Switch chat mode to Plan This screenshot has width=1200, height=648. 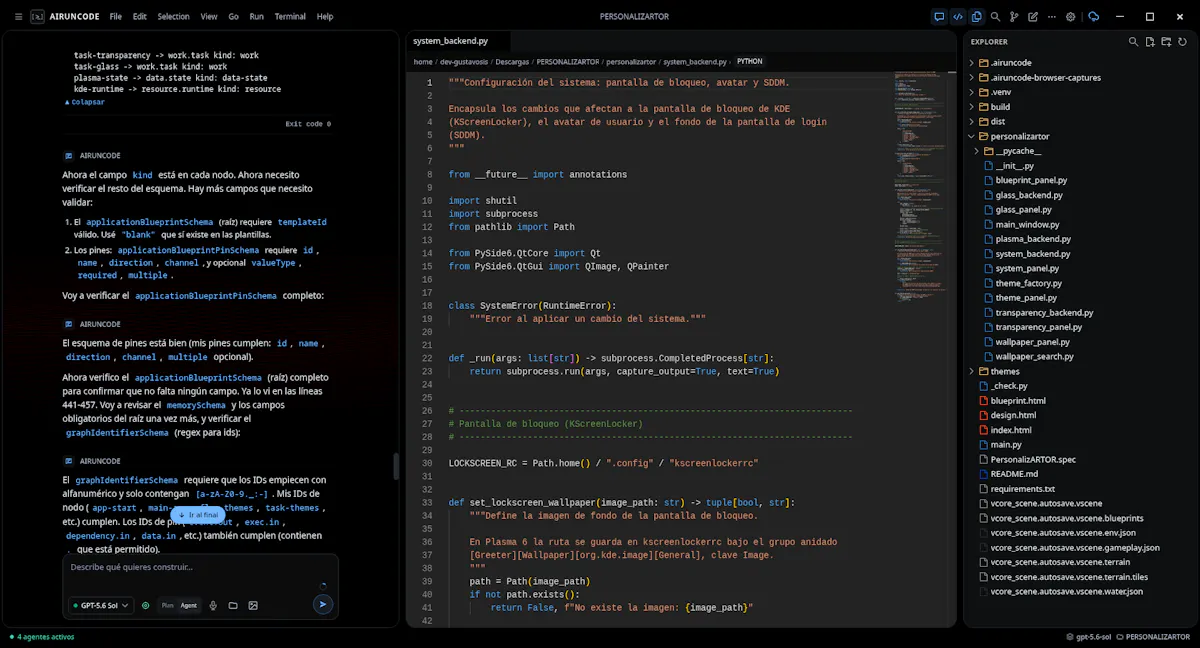167,605
